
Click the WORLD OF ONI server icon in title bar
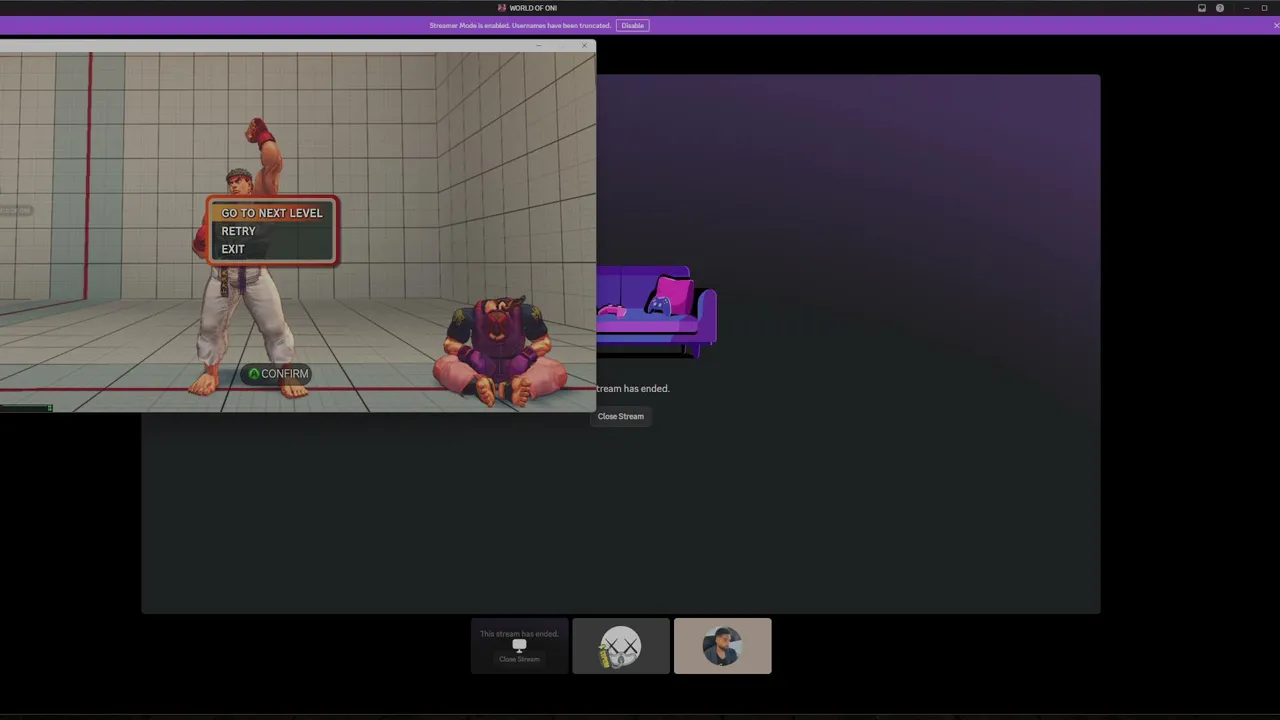[x=502, y=8]
